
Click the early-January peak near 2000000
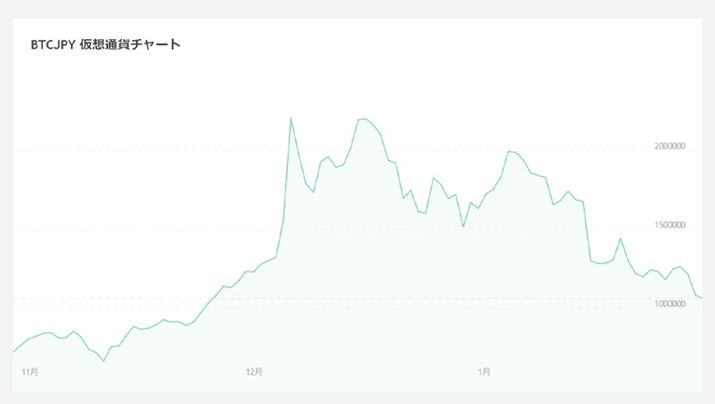pyautogui.click(x=511, y=151)
